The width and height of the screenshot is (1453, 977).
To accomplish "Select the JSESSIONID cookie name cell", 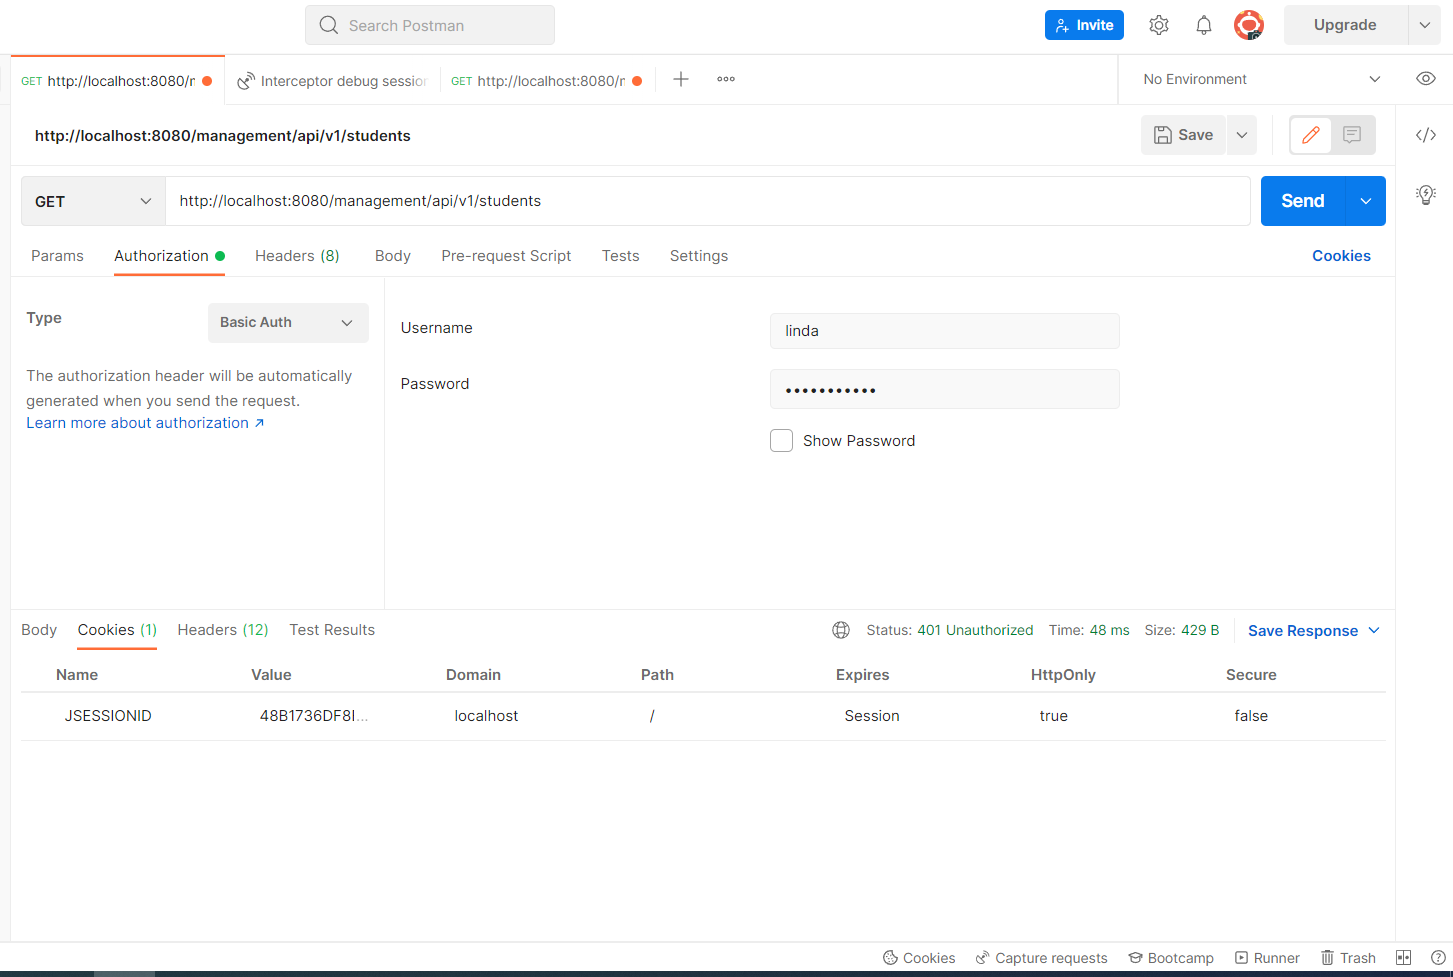I will click(x=108, y=716).
